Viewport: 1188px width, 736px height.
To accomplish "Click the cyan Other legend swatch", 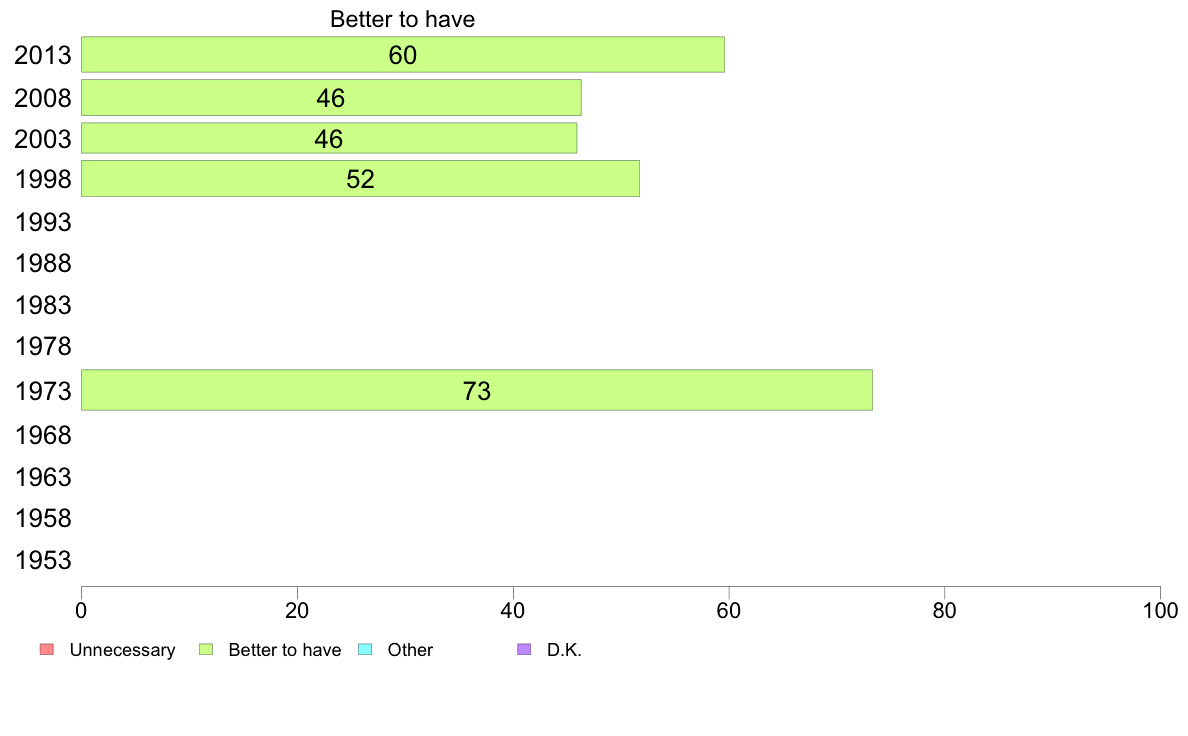I will (x=365, y=650).
